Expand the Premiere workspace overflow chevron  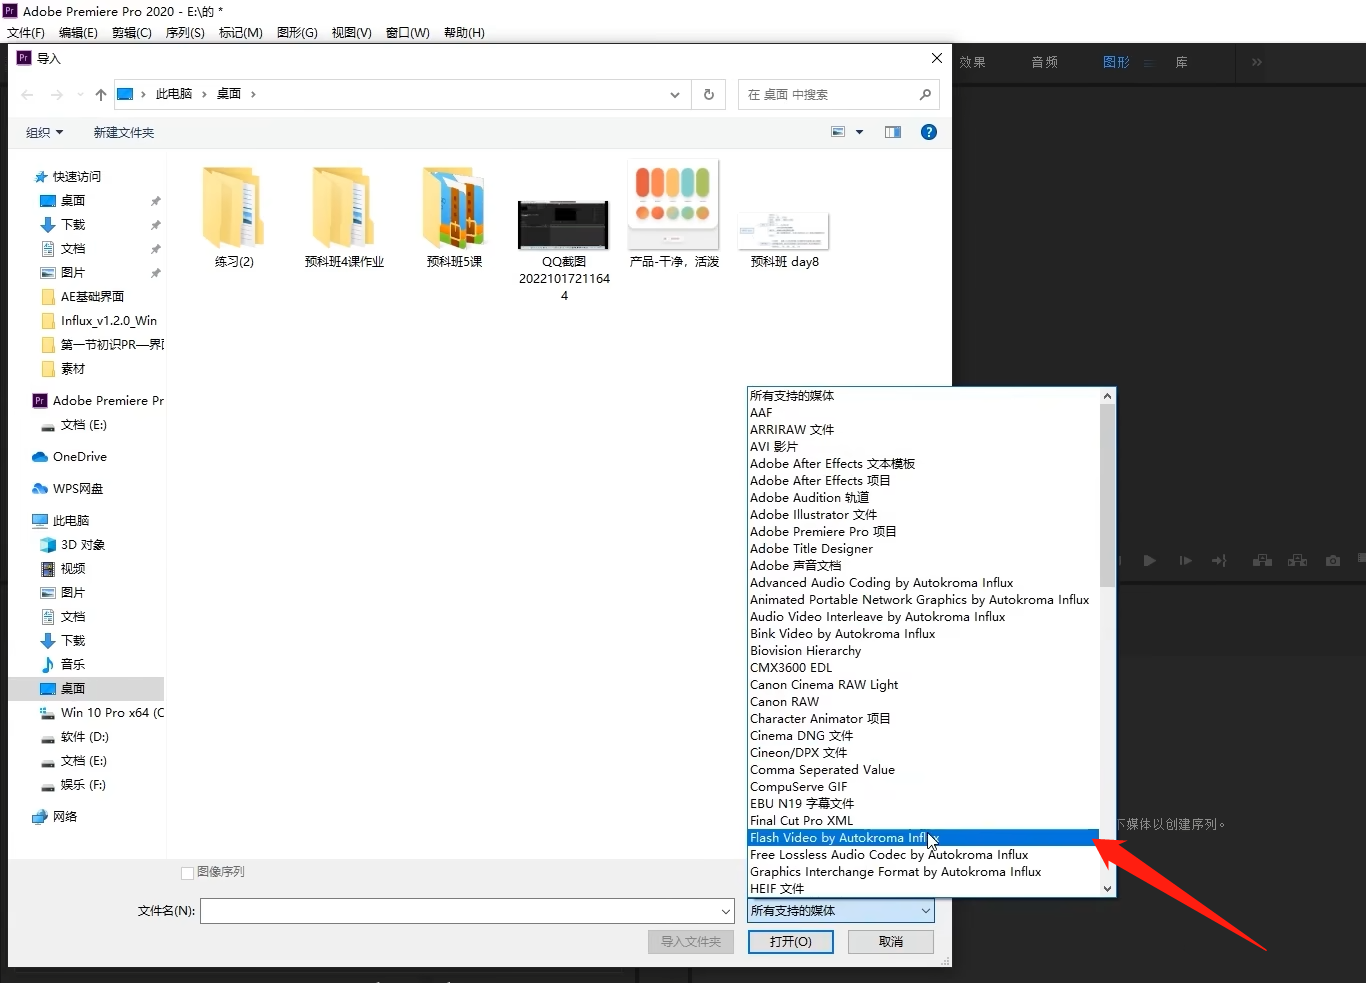(1256, 62)
